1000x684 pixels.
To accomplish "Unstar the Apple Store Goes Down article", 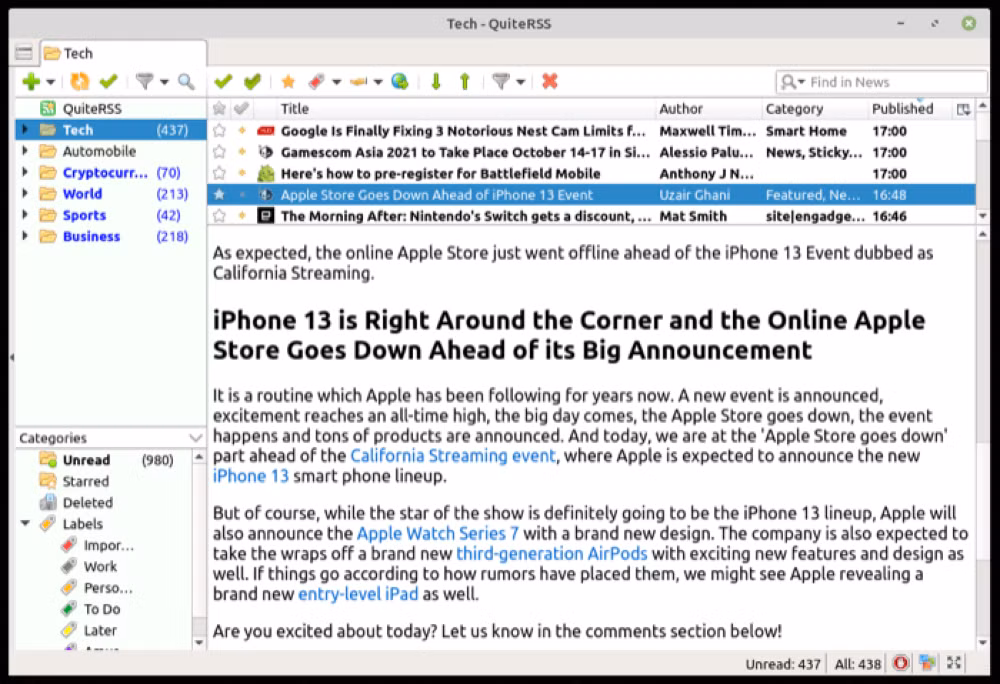I will tap(219, 194).
